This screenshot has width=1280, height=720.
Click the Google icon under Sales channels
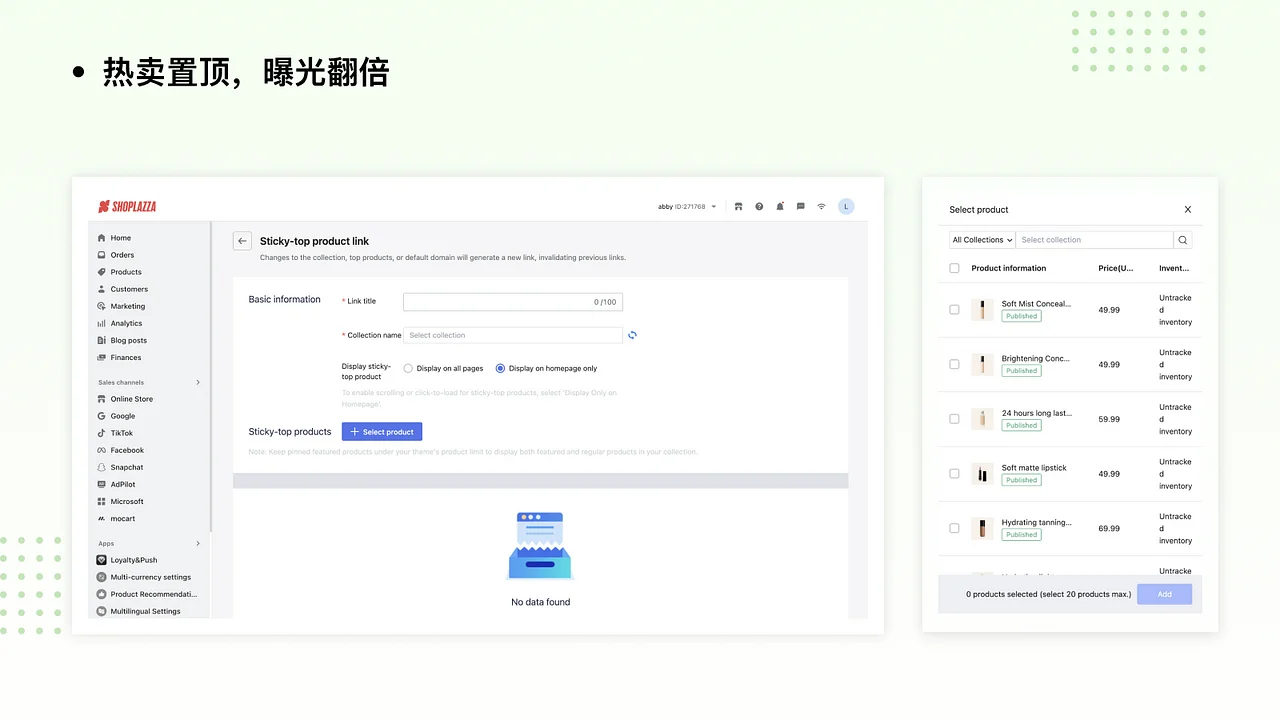pos(102,416)
